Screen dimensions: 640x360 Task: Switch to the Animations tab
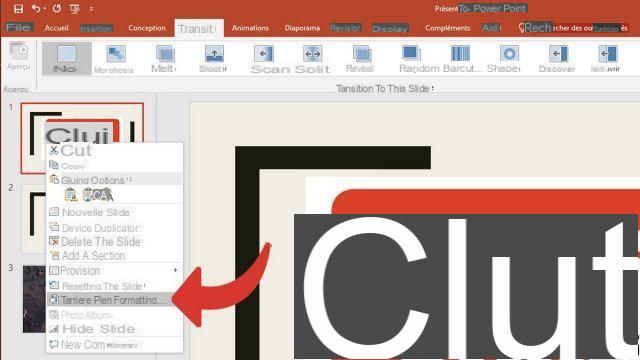pos(250,28)
